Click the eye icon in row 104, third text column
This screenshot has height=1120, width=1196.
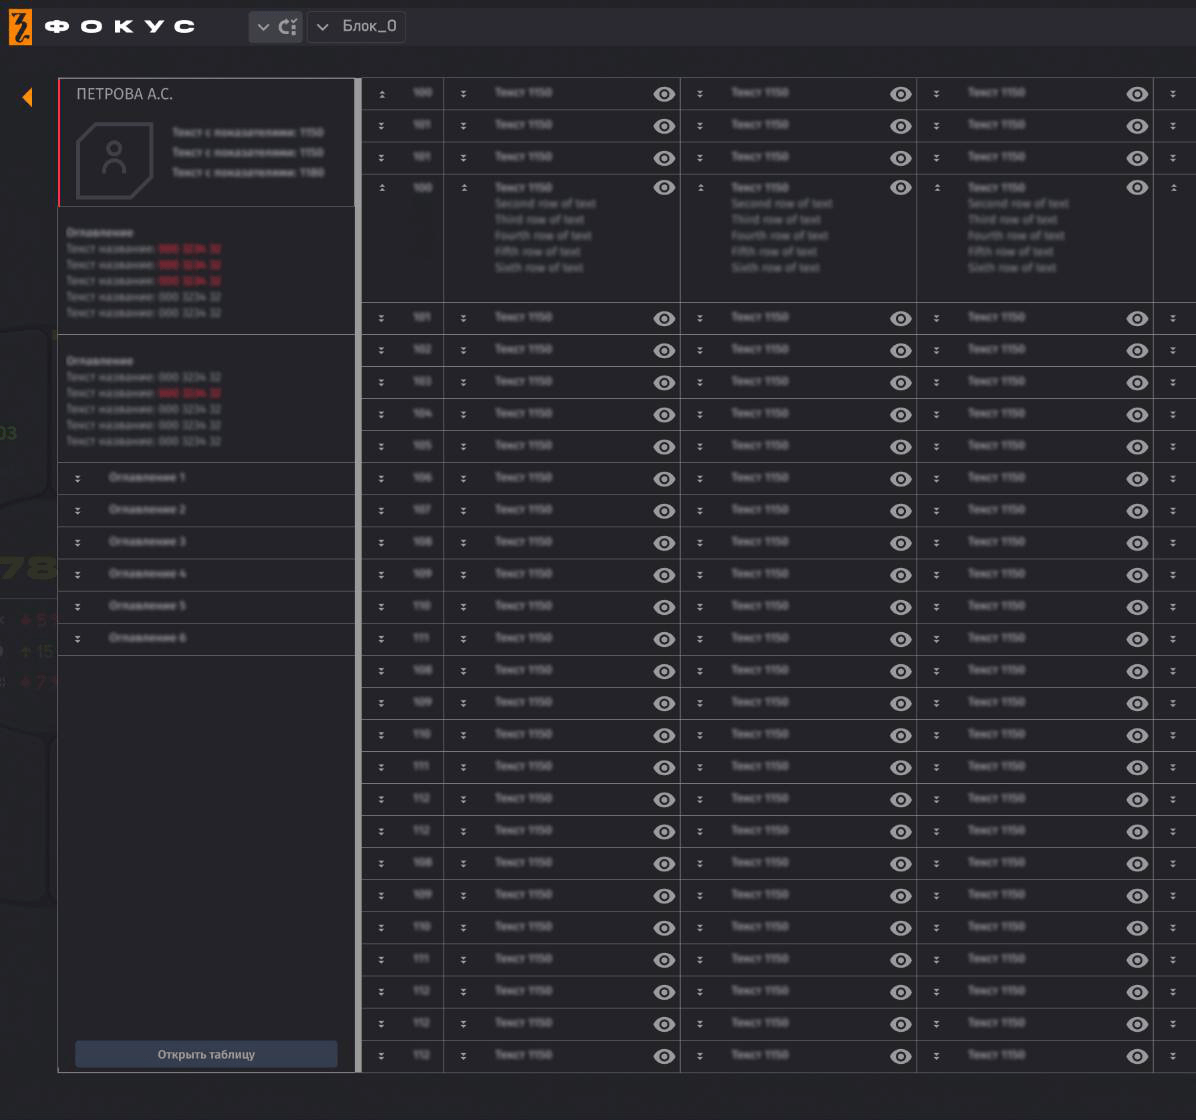coord(1137,414)
